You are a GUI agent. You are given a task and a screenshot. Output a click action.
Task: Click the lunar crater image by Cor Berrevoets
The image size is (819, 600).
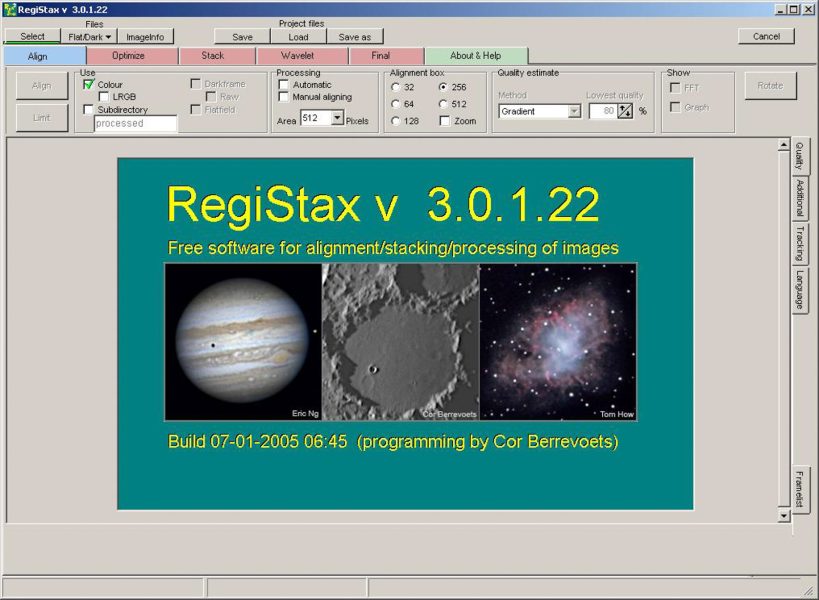pos(400,340)
